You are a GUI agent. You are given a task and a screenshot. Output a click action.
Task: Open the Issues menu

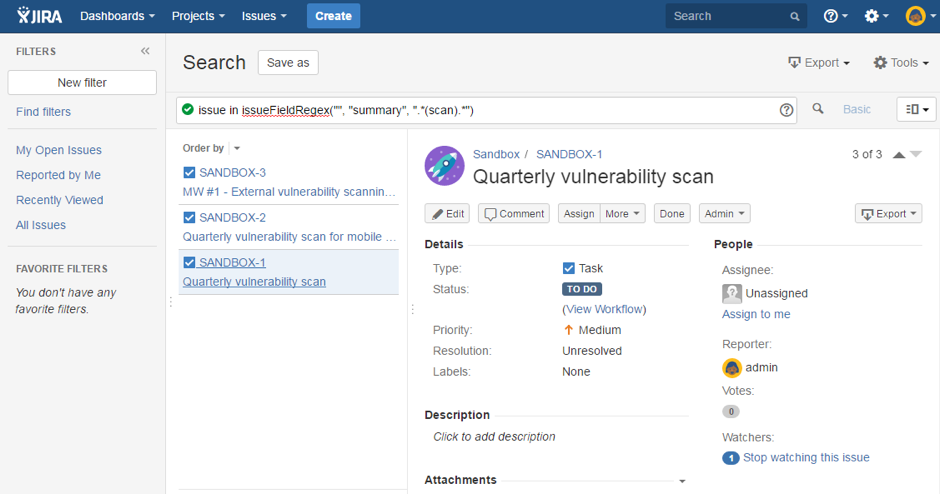(264, 16)
